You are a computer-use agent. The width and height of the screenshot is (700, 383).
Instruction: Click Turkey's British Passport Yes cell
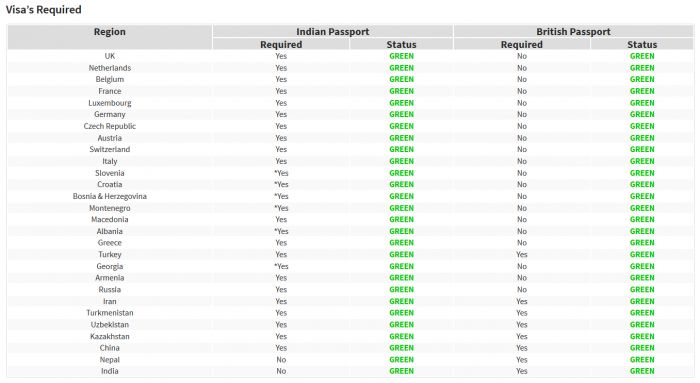521,254
